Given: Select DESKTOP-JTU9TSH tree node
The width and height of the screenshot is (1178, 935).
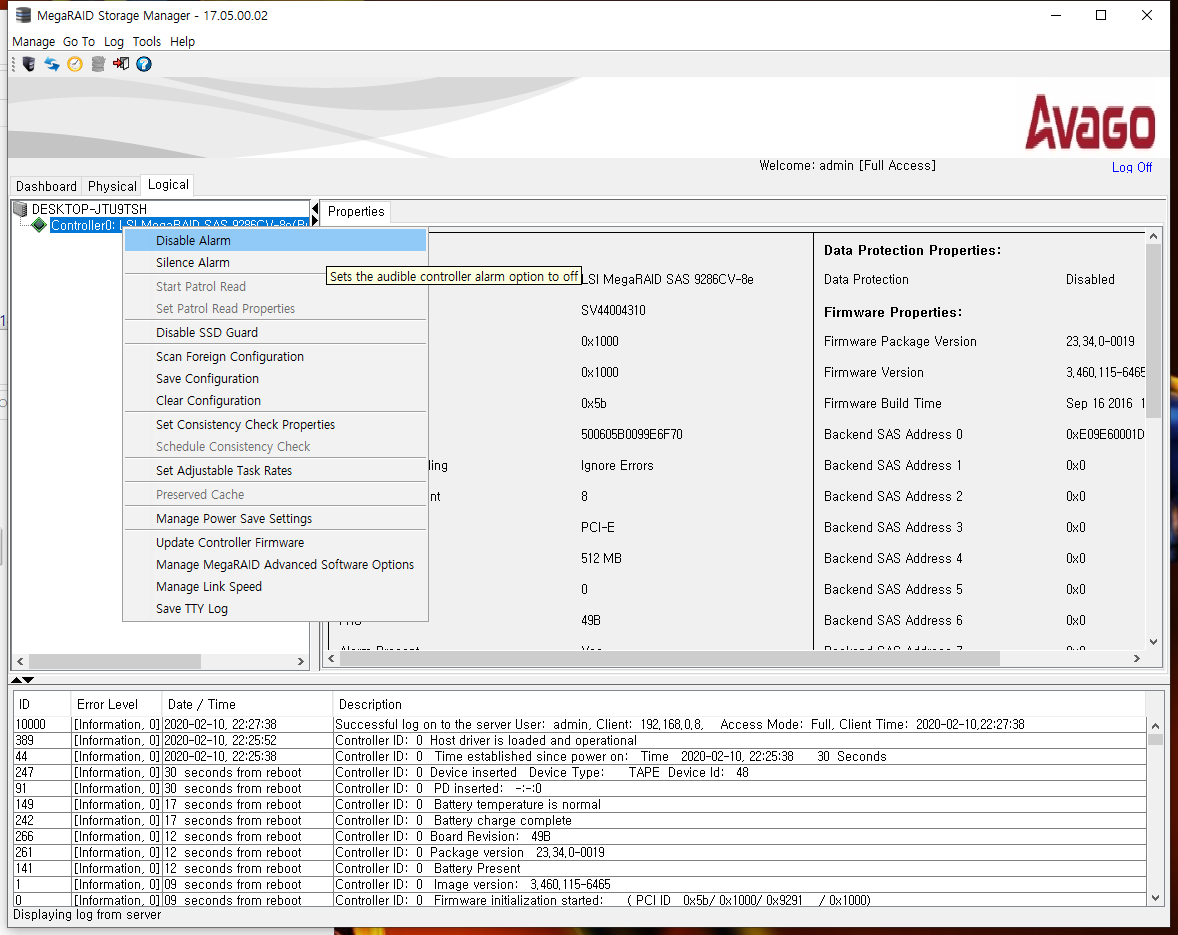Looking at the screenshot, I should coord(89,209).
